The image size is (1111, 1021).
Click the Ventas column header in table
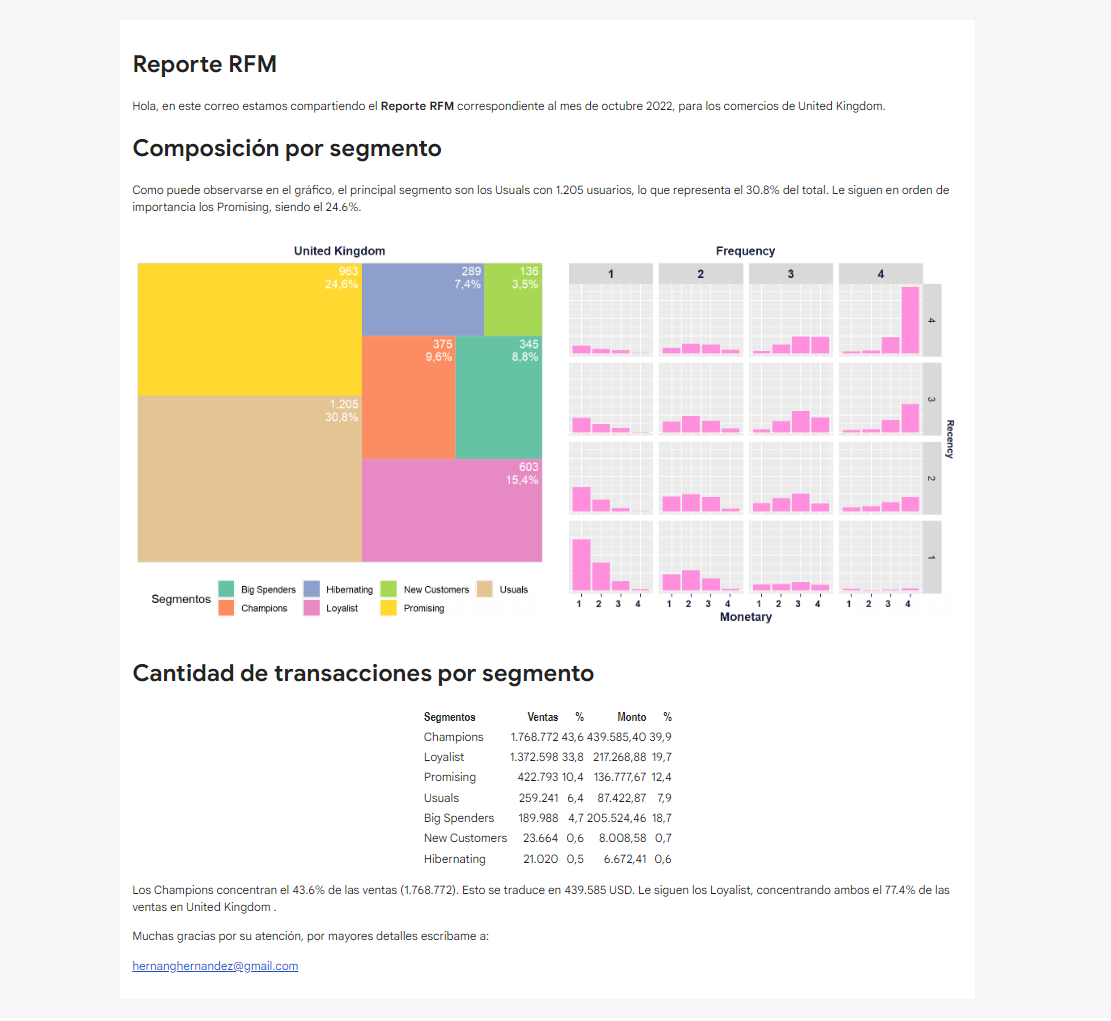tap(543, 717)
